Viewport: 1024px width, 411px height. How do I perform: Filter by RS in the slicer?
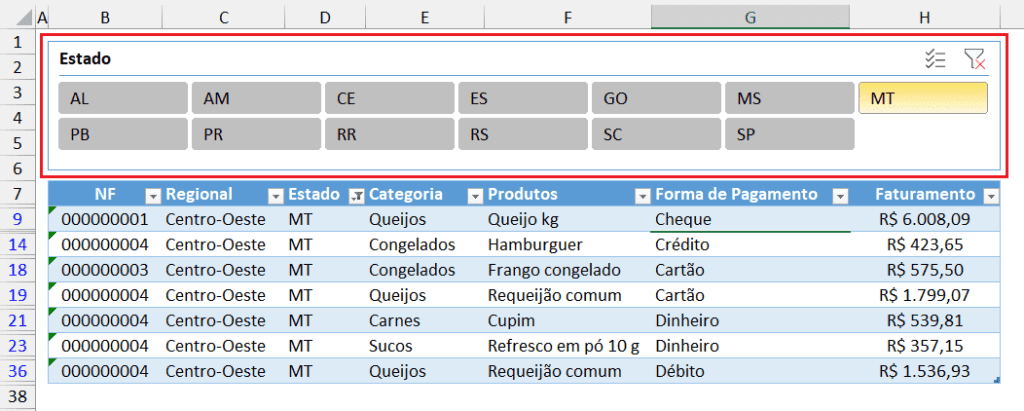click(x=522, y=134)
